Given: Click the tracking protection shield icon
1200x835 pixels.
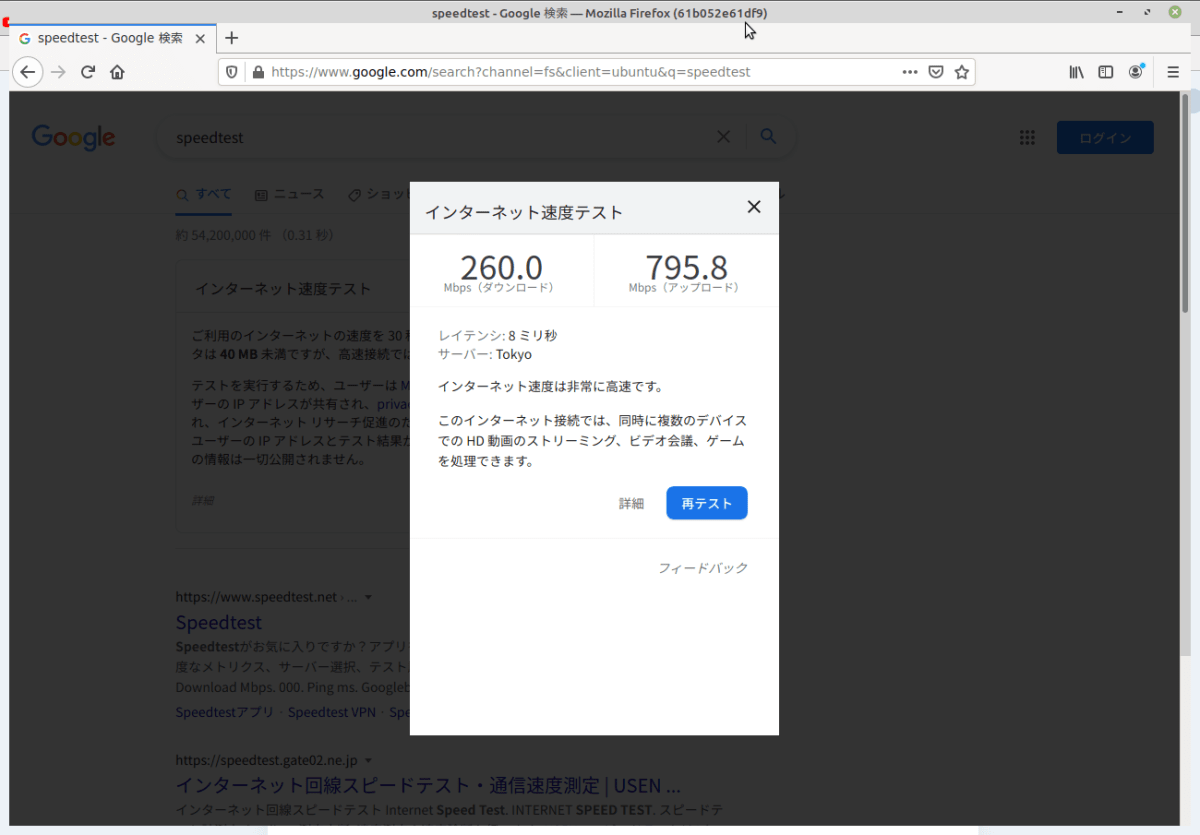Looking at the screenshot, I should tap(232, 72).
